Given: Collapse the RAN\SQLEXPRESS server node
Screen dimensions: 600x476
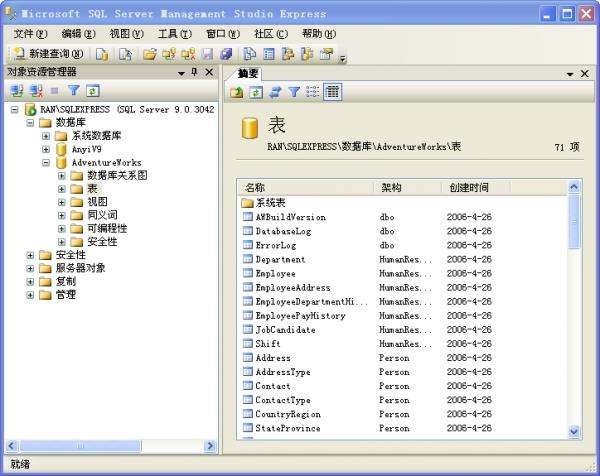Looking at the screenshot, I should (15, 110).
